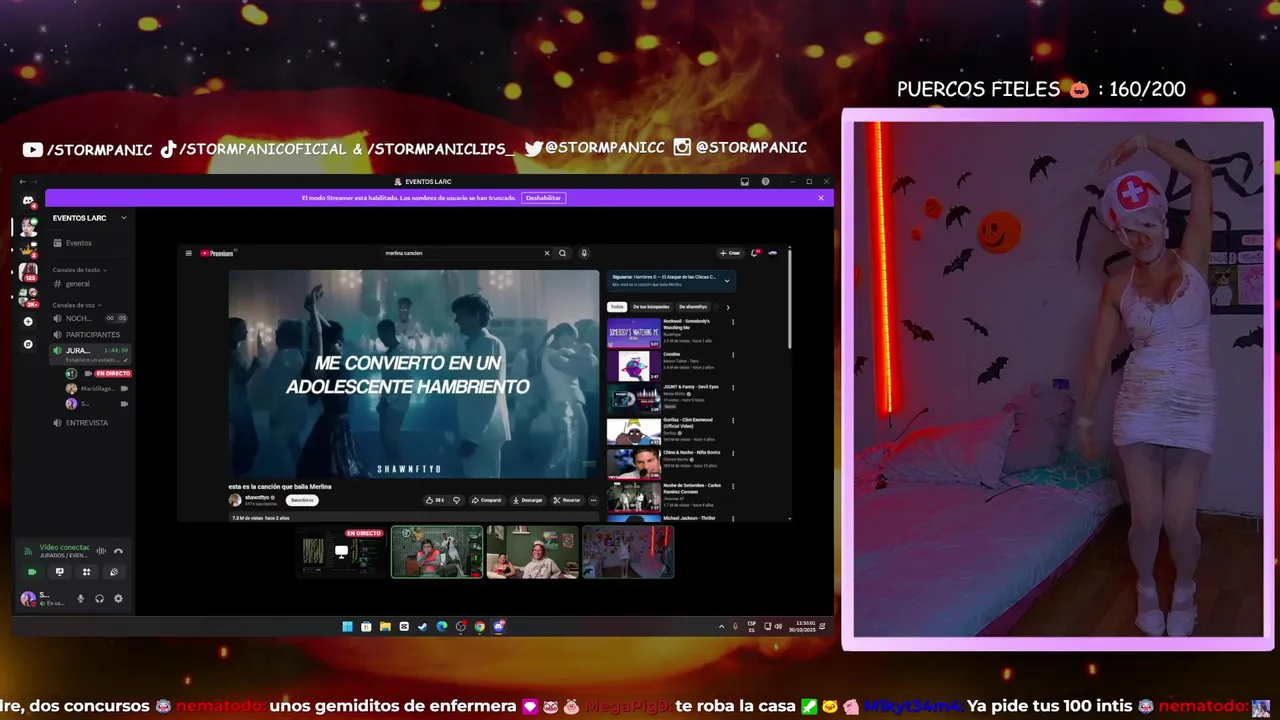Expand the EVENTOS LARC server dropdown
The width and height of the screenshot is (1280, 720).
point(124,218)
